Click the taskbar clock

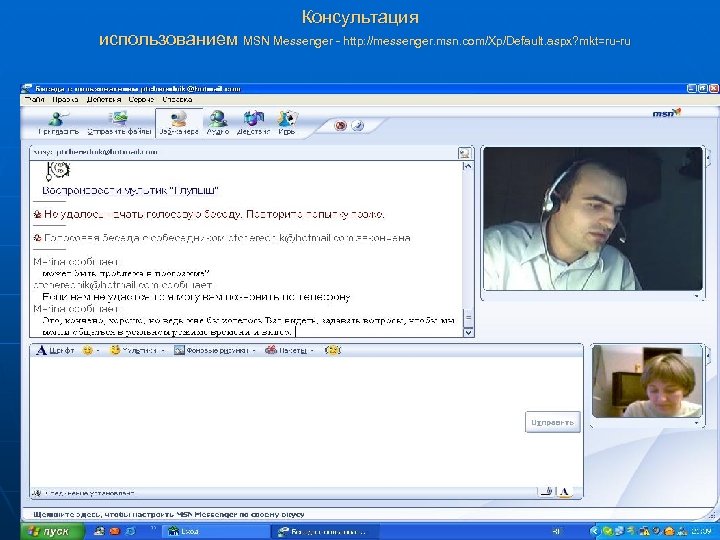pyautogui.click(x=700, y=532)
